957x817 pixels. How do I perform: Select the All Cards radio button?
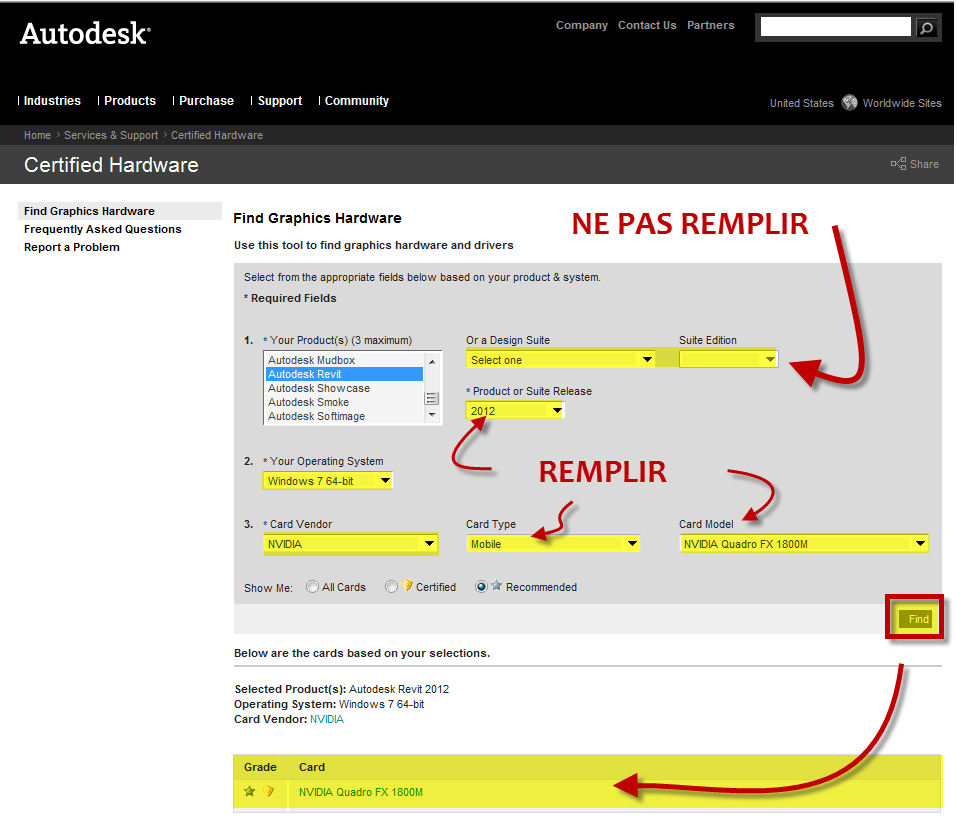tap(312, 586)
